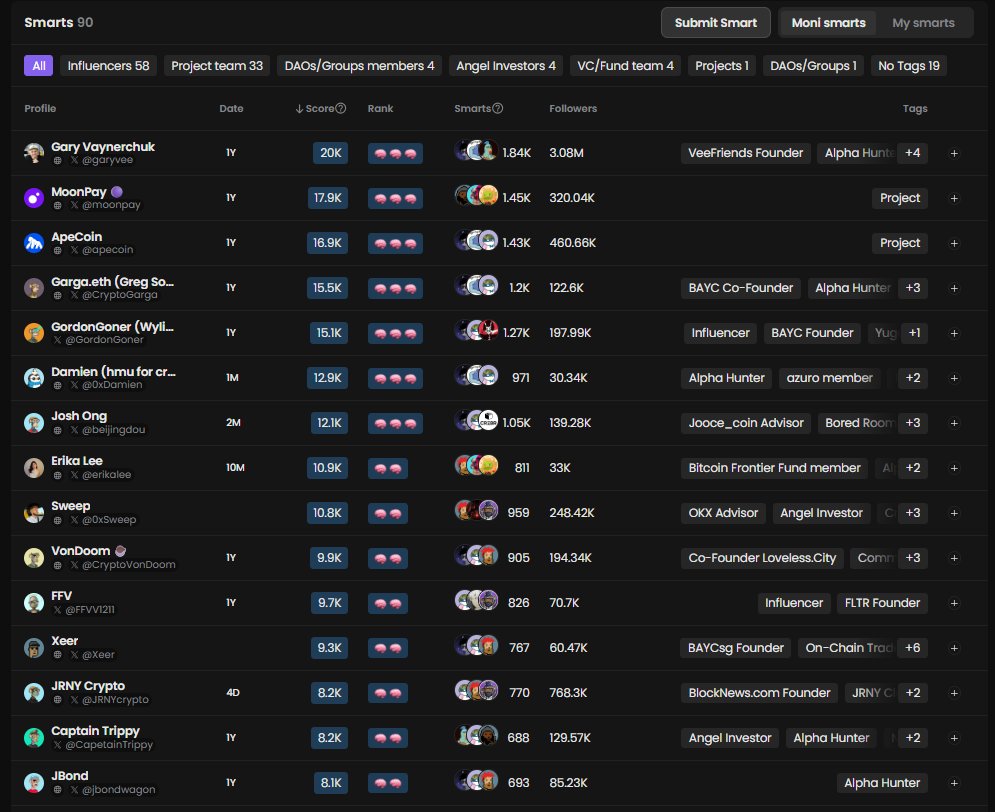Click the plus icon in JBond row
Image resolution: width=995 pixels, height=812 pixels.
(x=954, y=783)
